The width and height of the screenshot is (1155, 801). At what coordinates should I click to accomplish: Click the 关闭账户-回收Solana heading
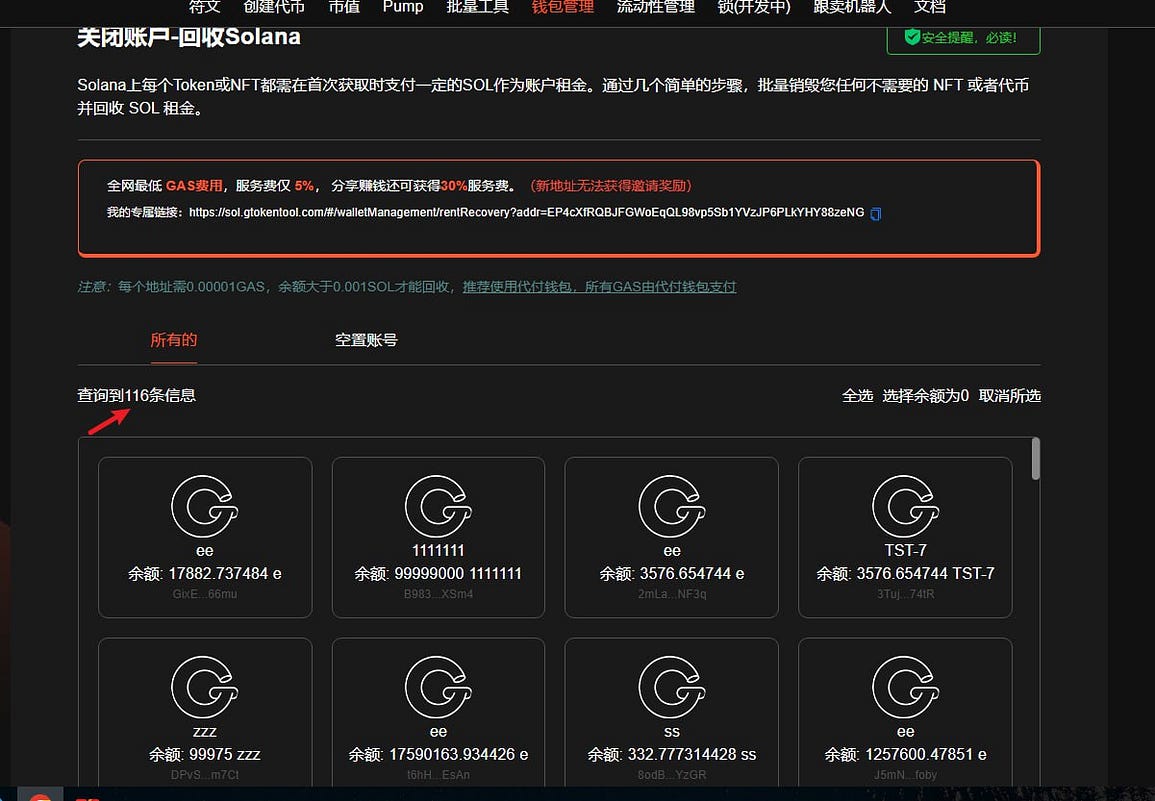(189, 37)
